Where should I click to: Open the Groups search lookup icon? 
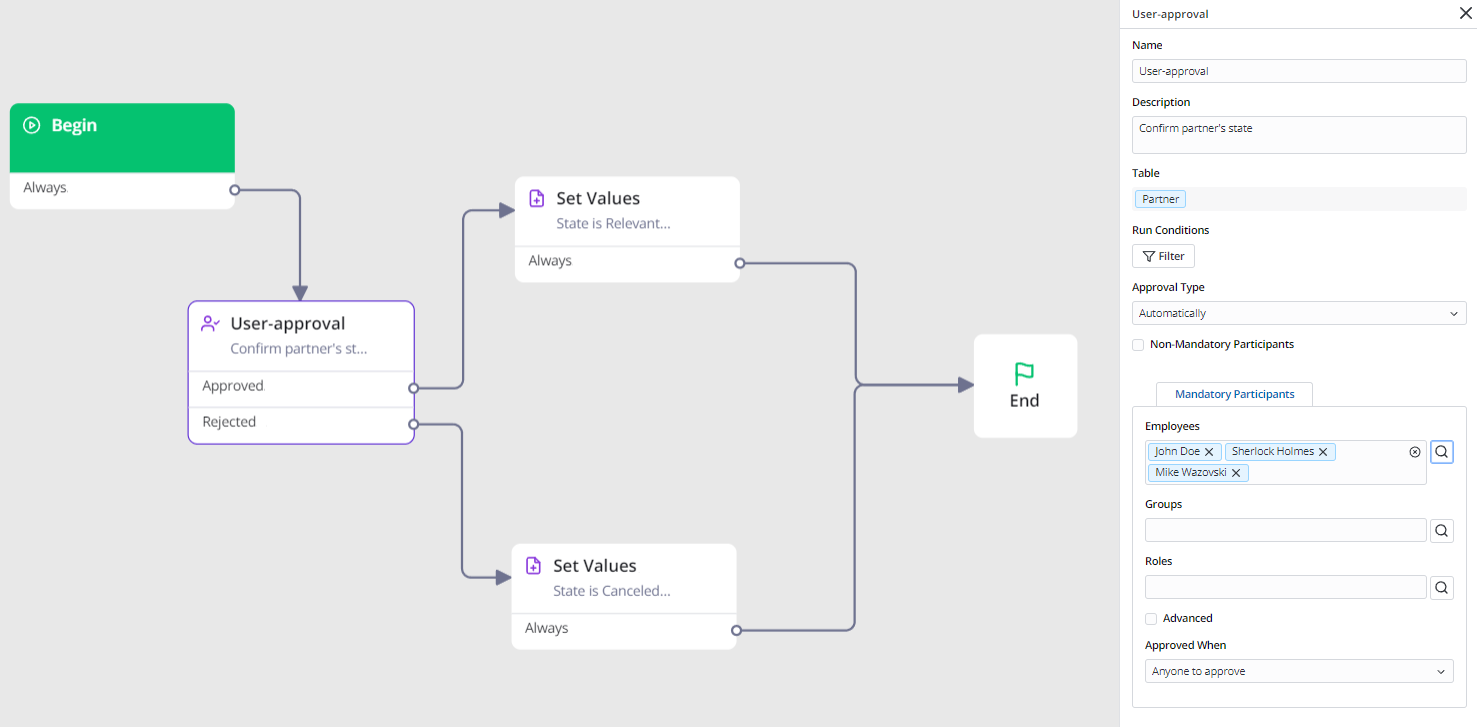pos(1441,530)
